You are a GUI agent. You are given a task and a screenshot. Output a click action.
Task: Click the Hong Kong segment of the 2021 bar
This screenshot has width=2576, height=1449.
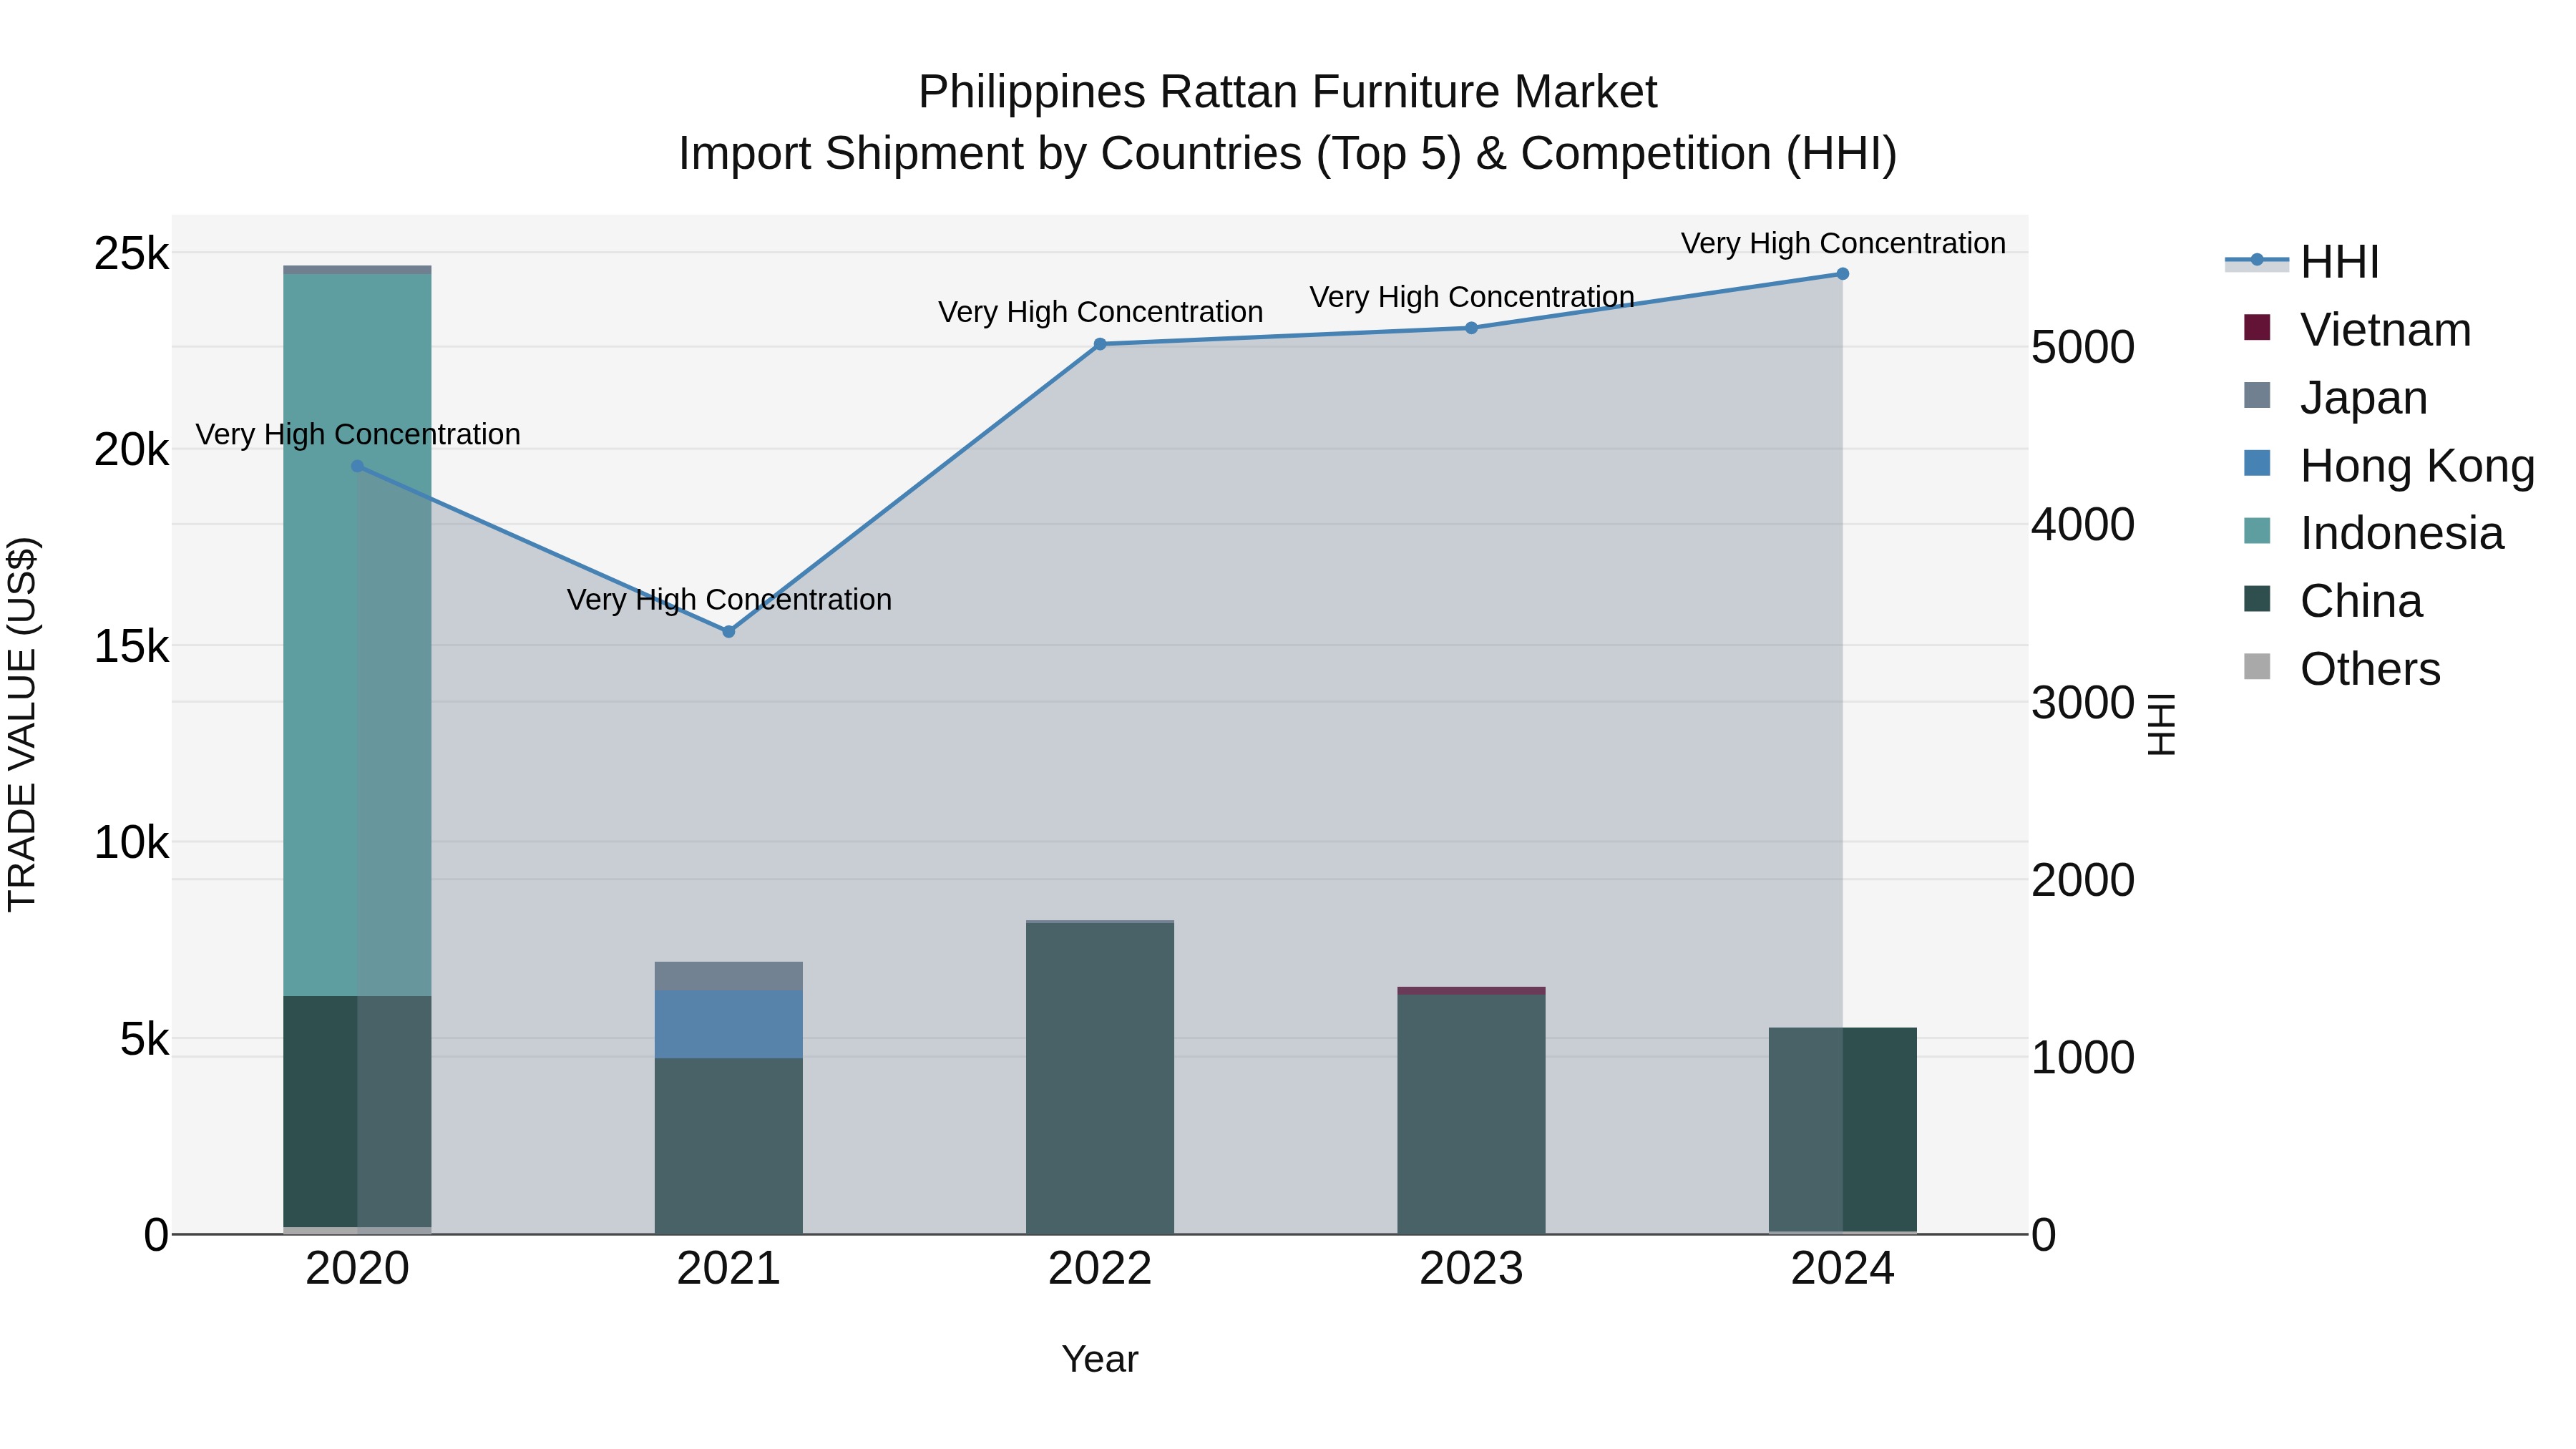point(729,1024)
